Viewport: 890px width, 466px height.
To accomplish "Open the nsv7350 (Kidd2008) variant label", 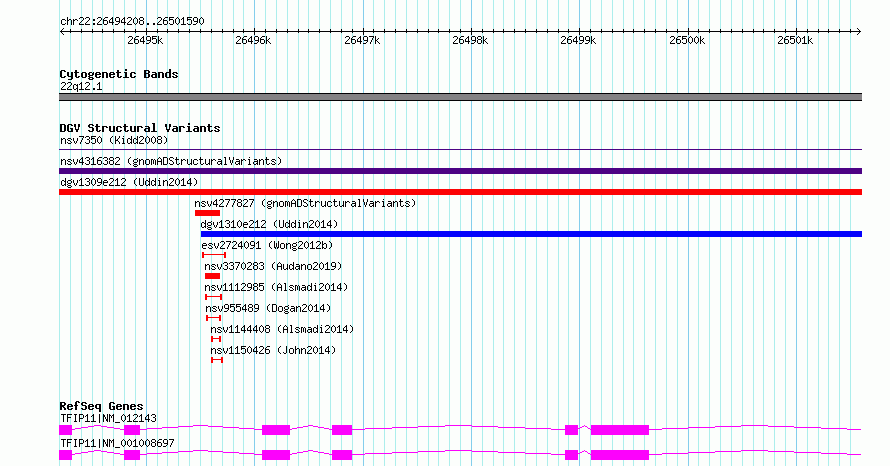I will (114, 140).
